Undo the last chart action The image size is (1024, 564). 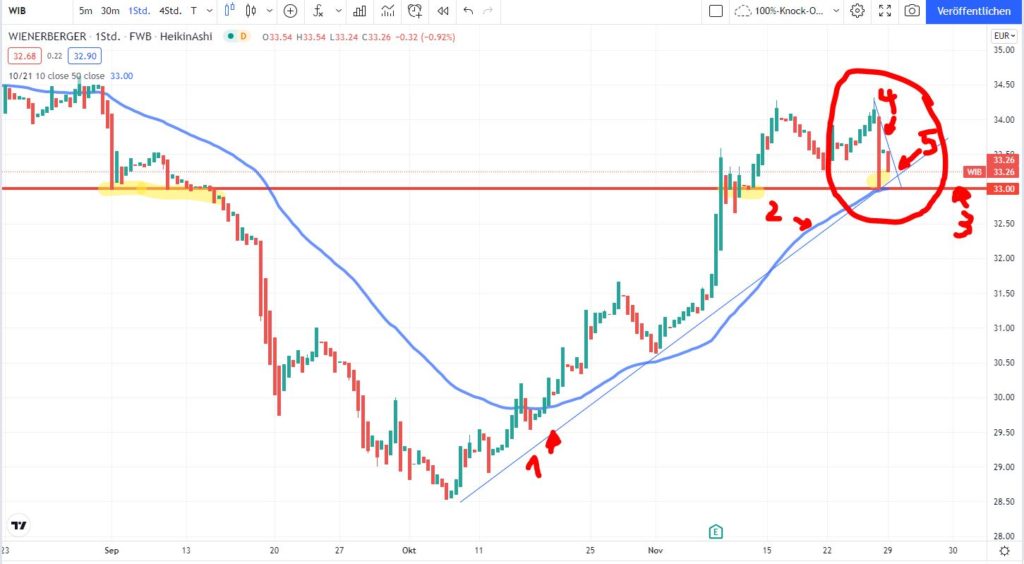[x=468, y=11]
